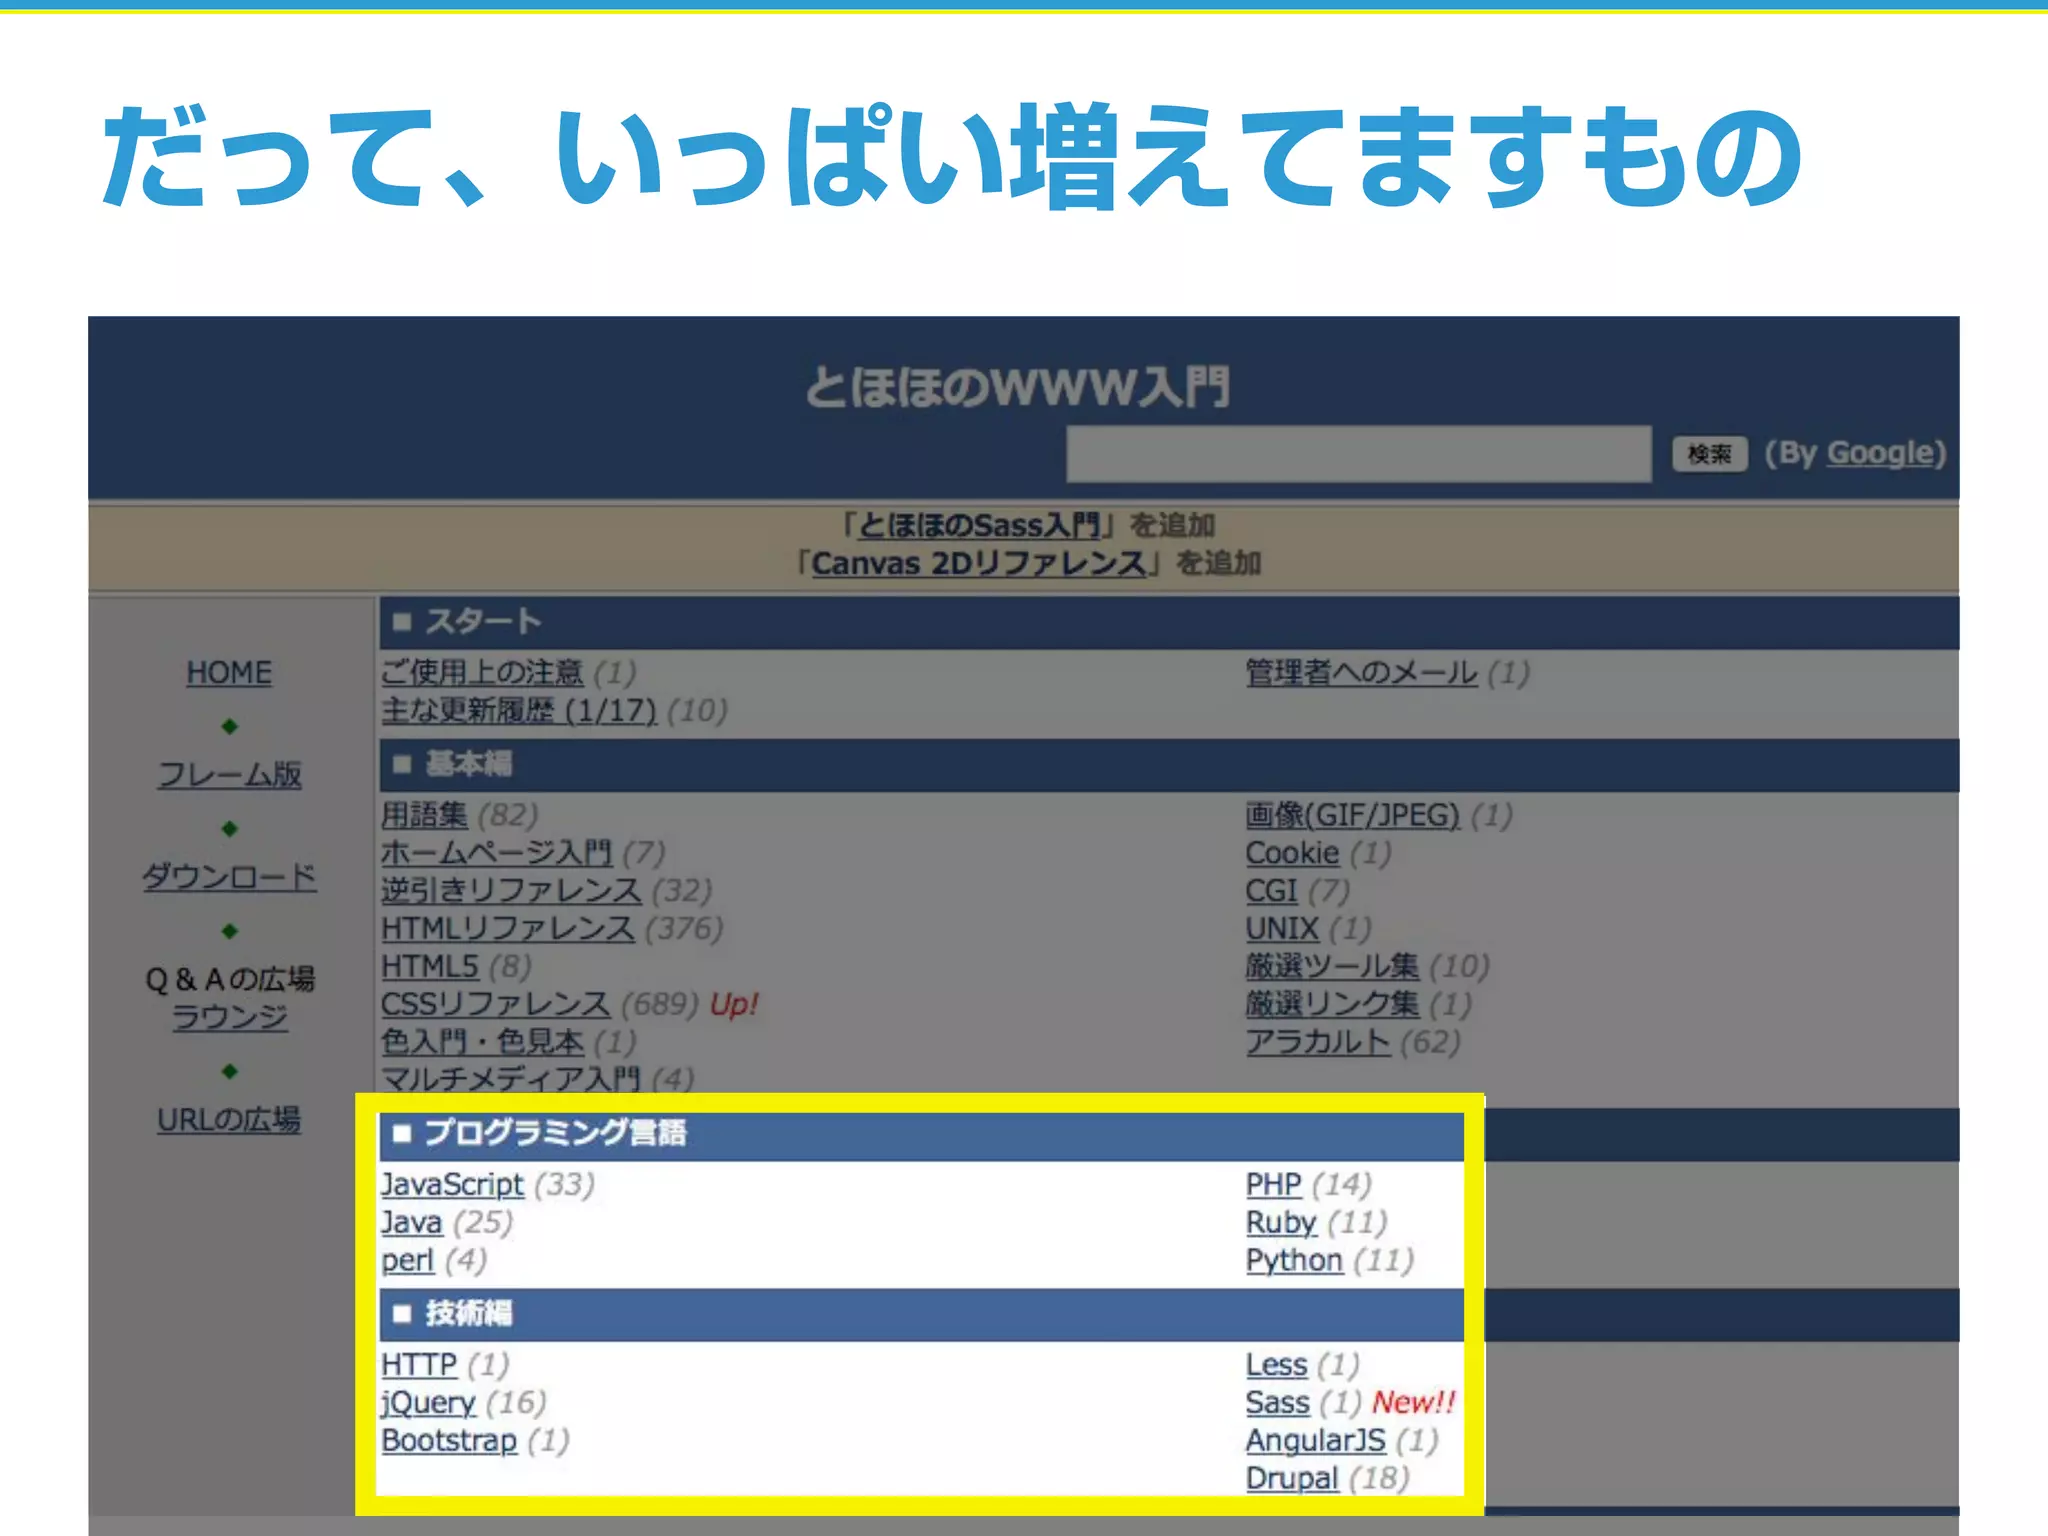Open the Sass link marked New

pyautogui.click(x=1277, y=1403)
